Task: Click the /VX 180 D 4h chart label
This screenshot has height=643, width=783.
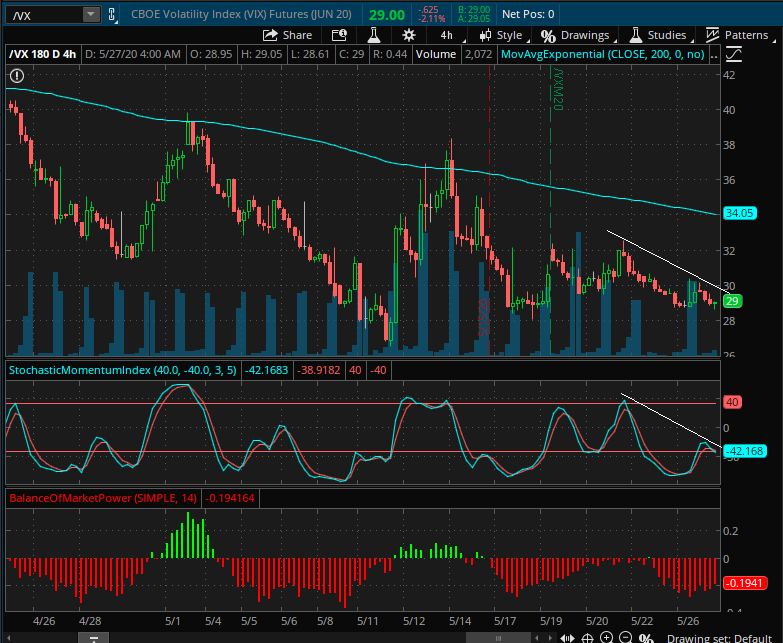Action: click(43, 54)
